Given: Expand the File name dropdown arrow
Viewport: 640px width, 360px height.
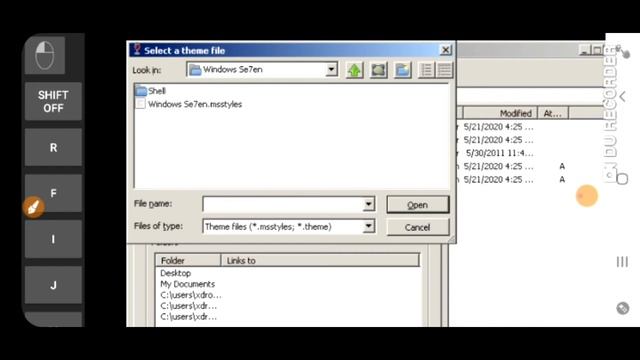Looking at the screenshot, I should point(368,204).
